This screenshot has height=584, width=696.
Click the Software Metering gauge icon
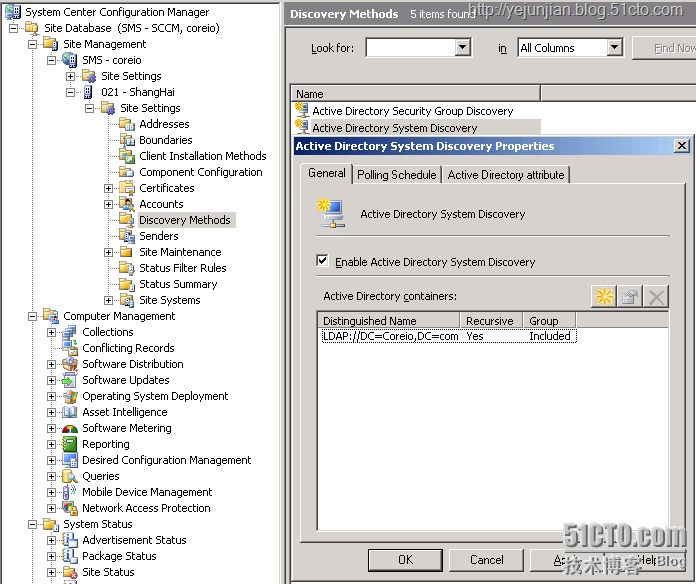[70, 428]
